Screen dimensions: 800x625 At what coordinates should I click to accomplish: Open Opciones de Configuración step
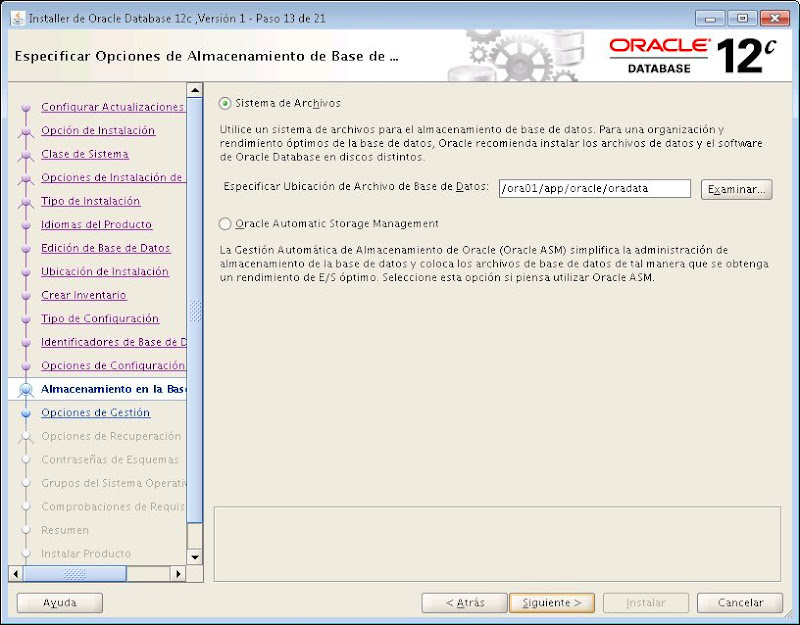113,365
